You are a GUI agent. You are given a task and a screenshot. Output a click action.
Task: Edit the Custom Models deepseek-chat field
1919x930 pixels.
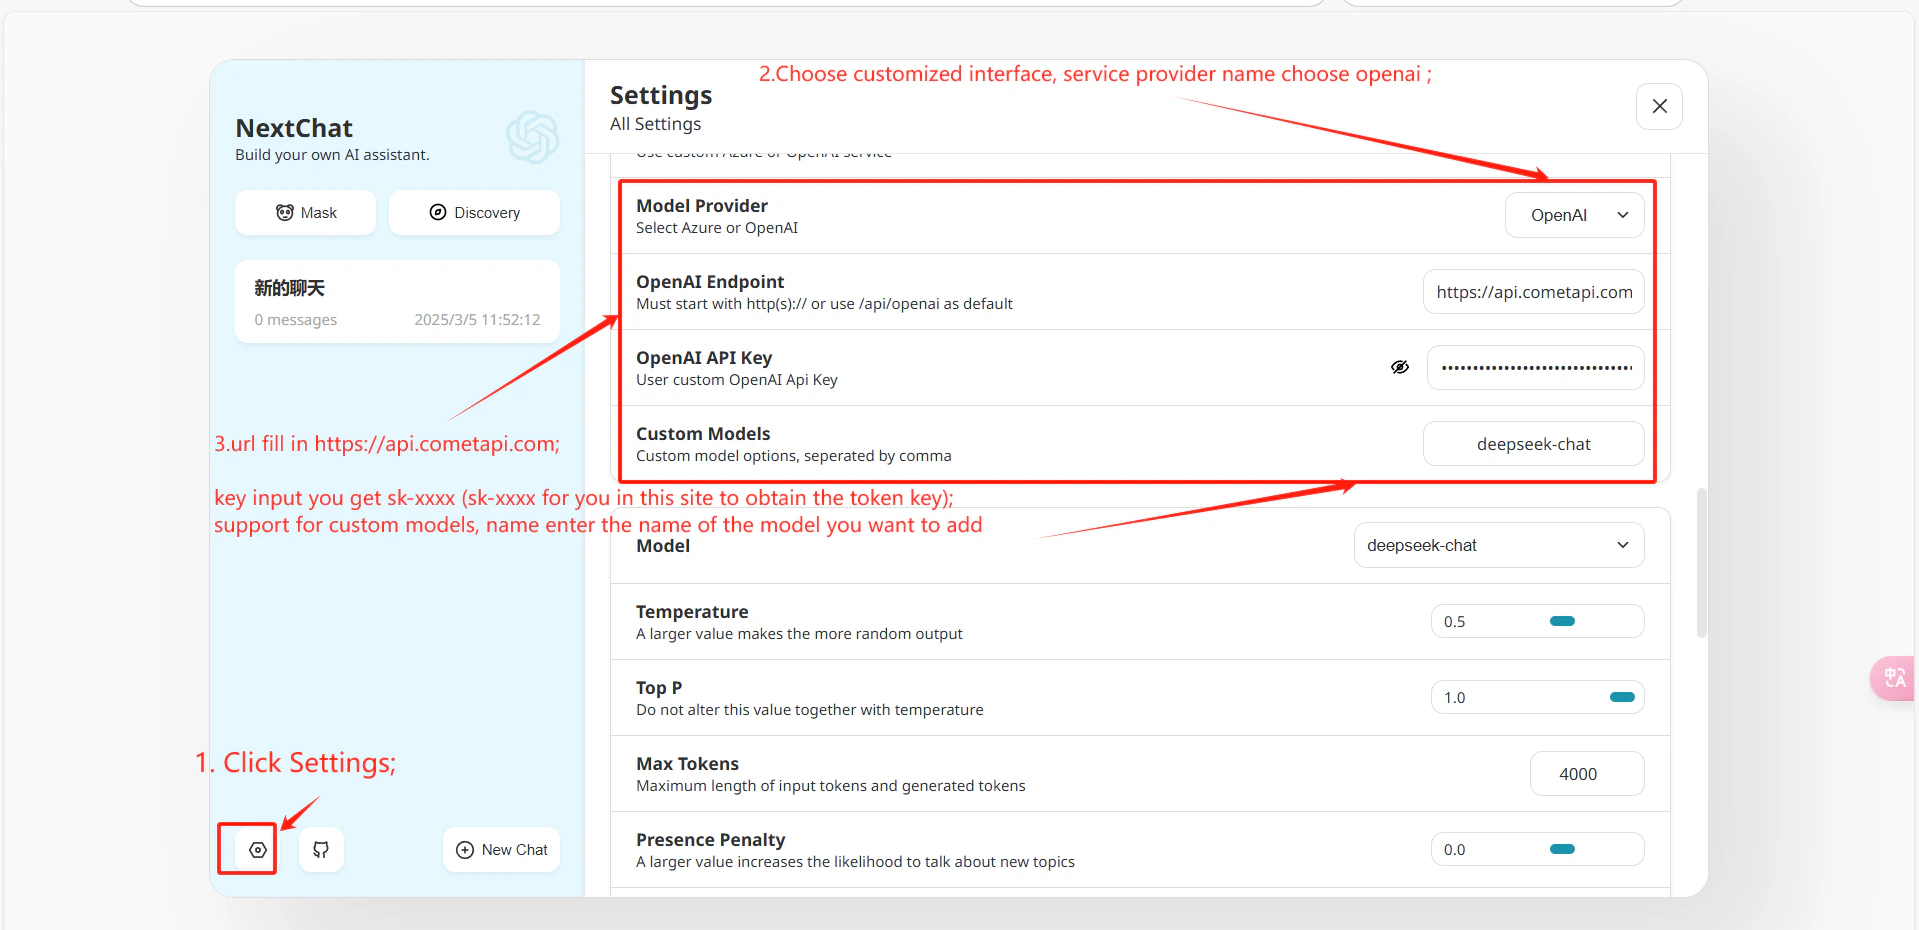1534,444
